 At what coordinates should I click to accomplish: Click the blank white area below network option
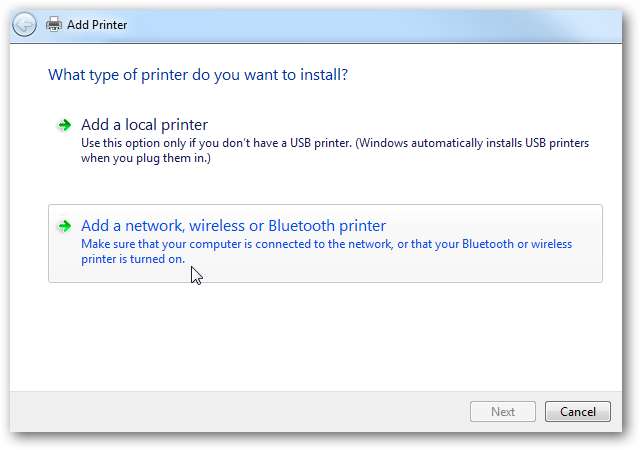pos(320,330)
